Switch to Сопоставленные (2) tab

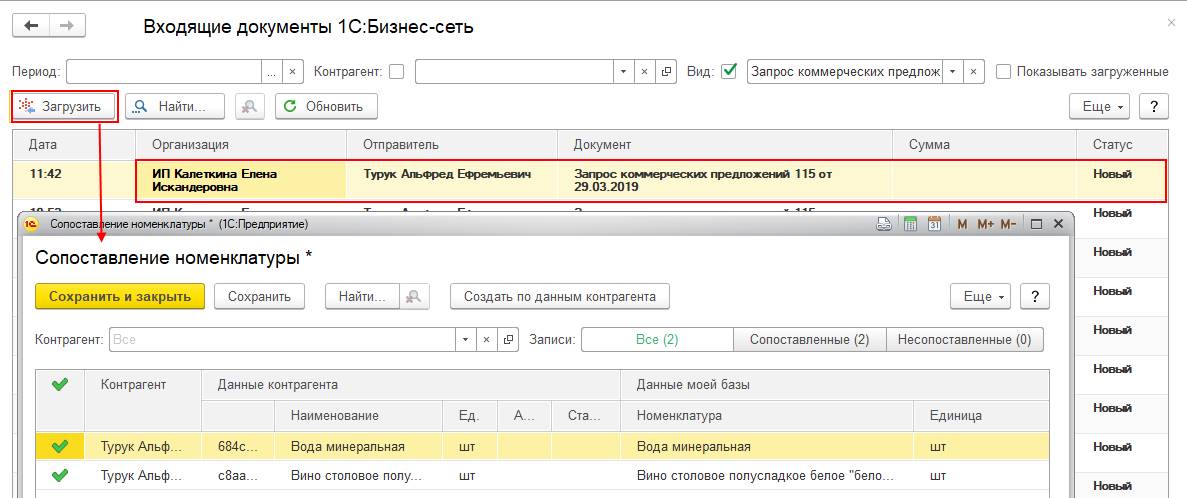coord(809,340)
